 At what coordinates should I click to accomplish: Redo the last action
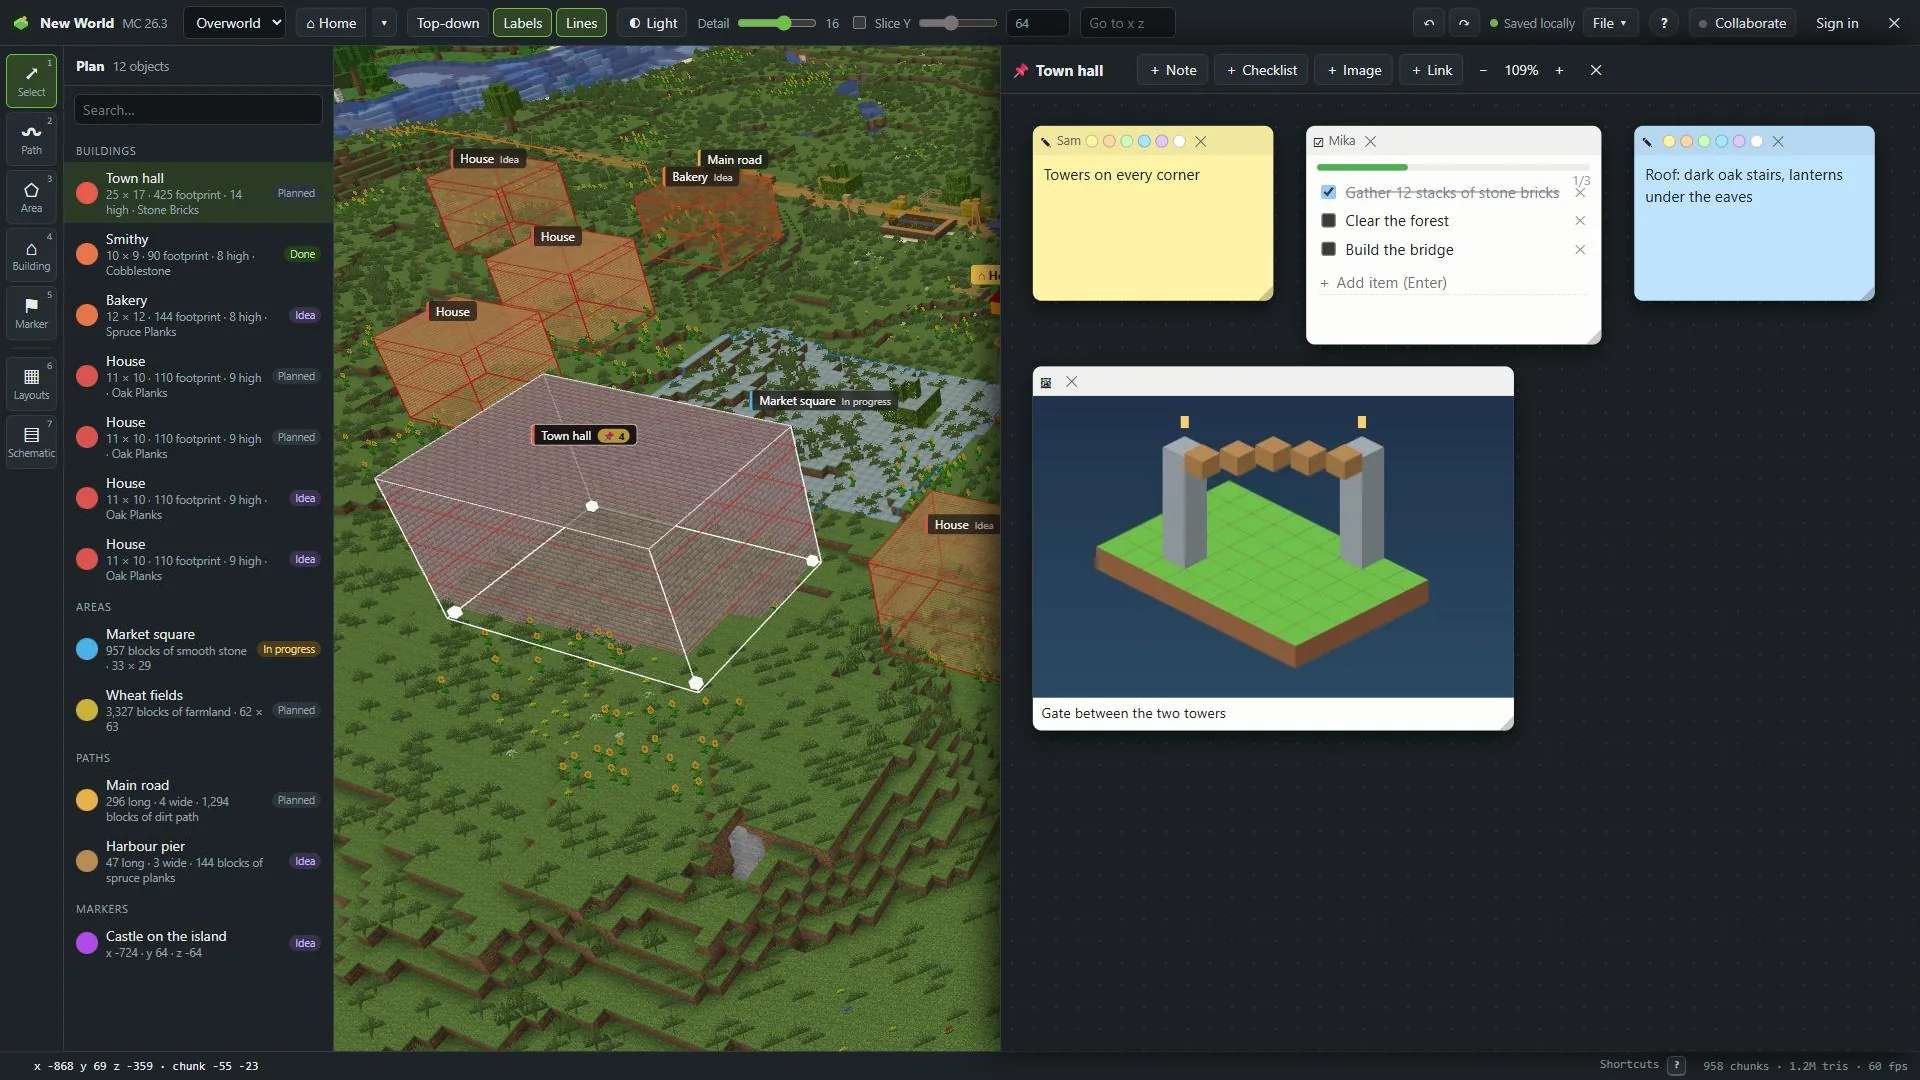click(1464, 23)
